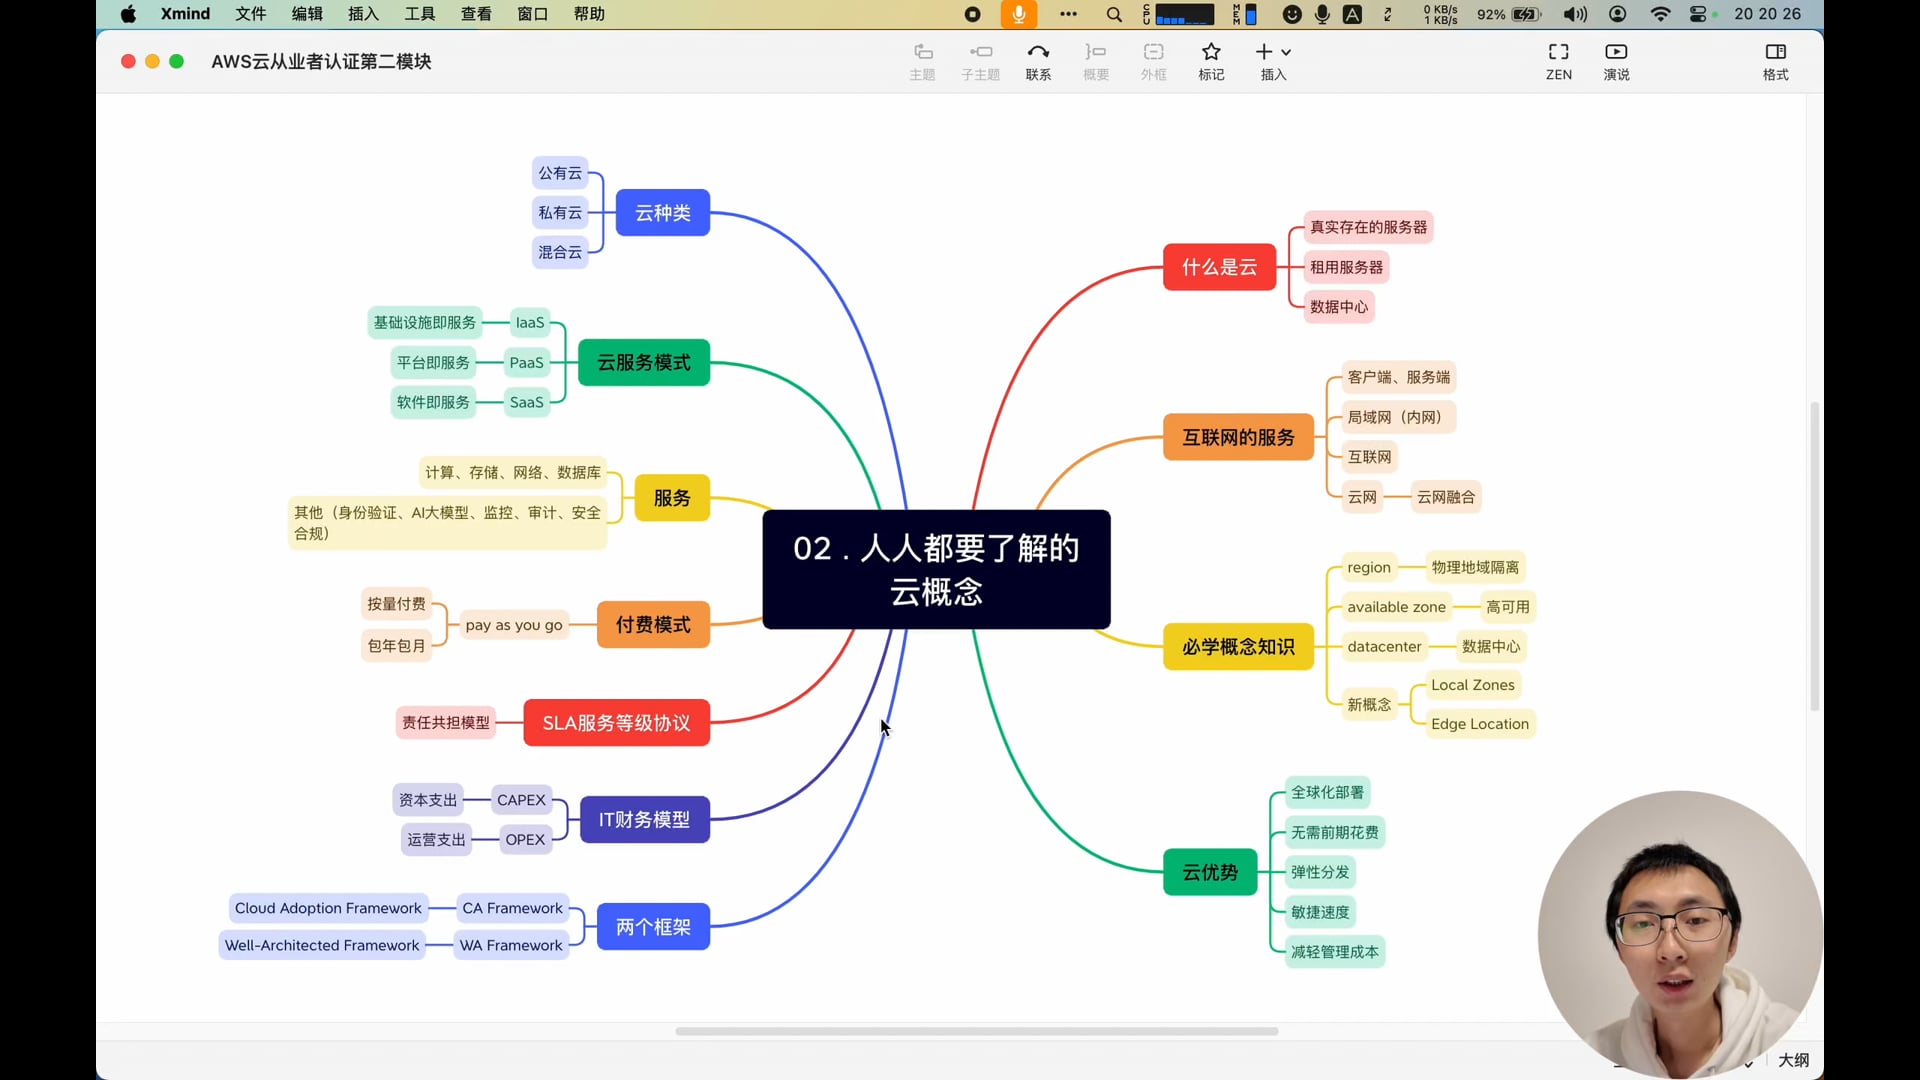
Task: Click the SLA服务等级协议 topic node
Action: point(616,722)
